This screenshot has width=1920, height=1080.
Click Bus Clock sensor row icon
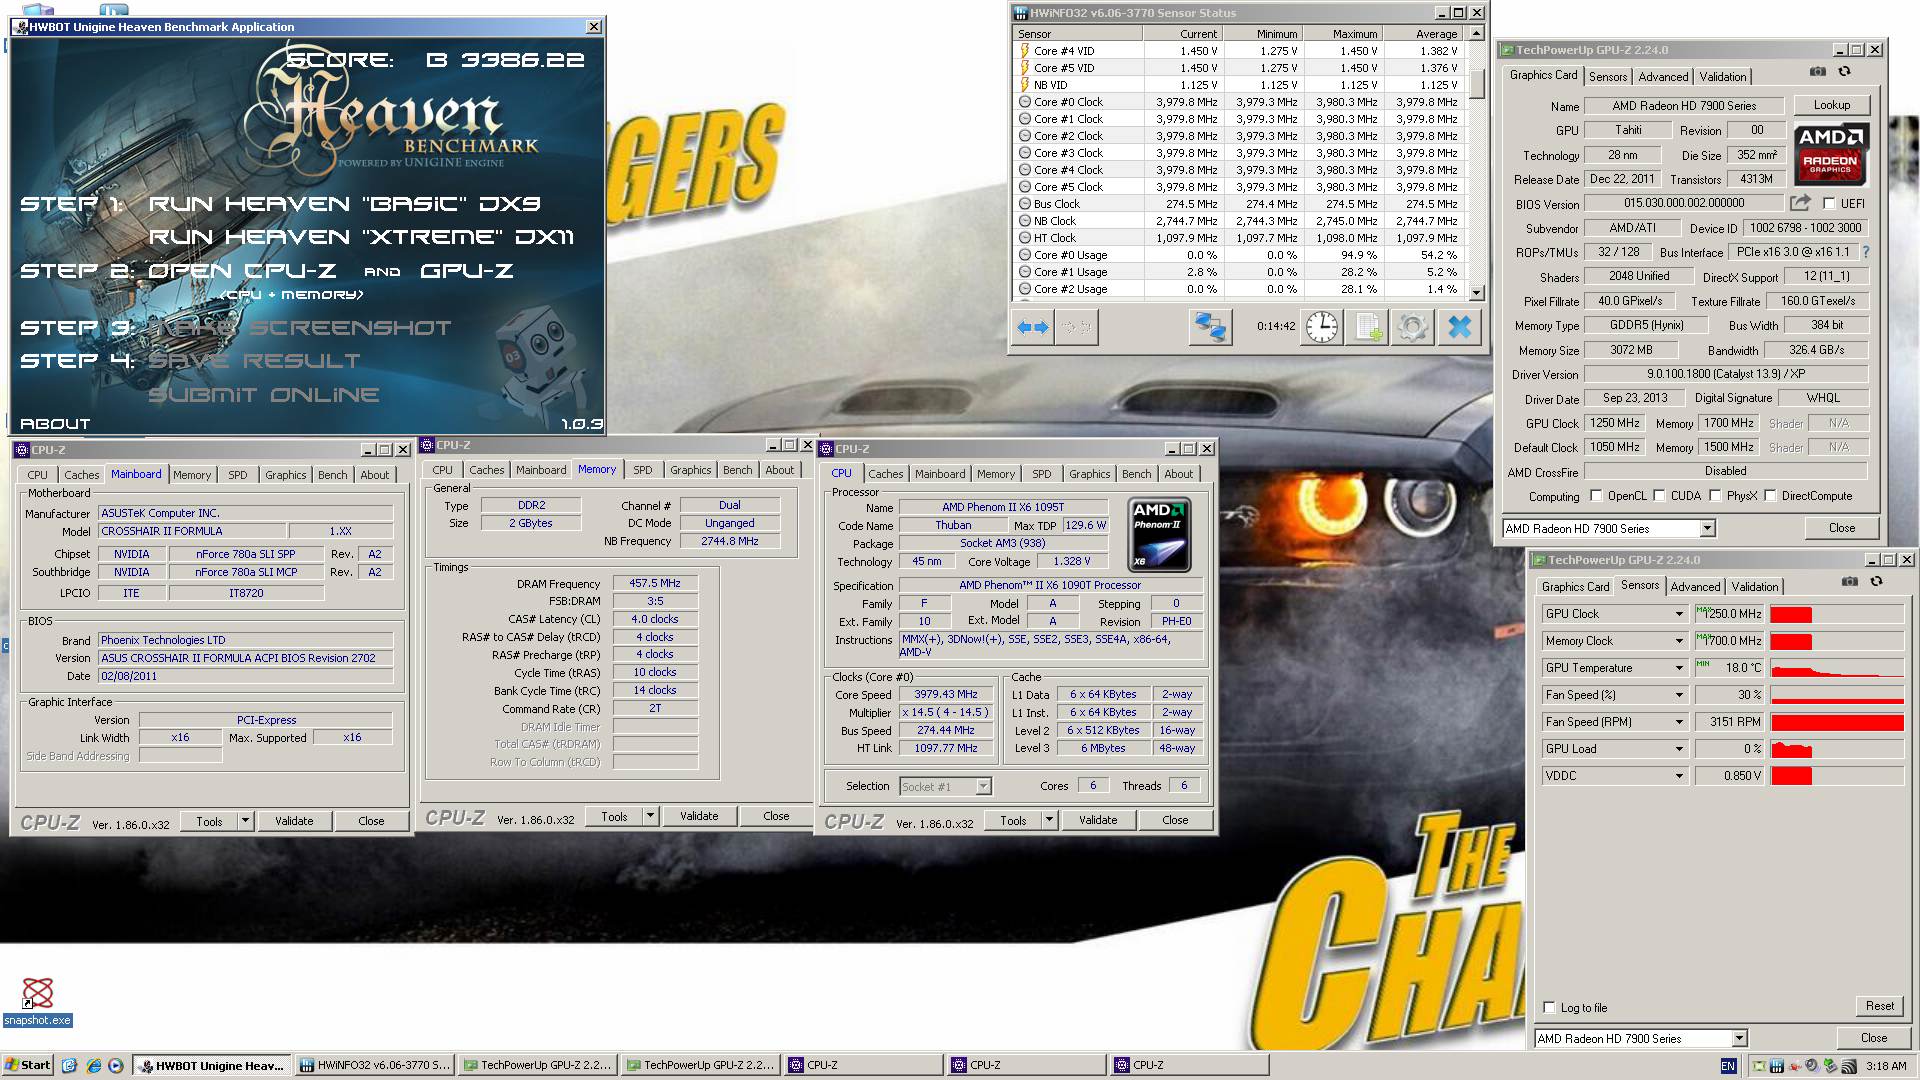1024,204
